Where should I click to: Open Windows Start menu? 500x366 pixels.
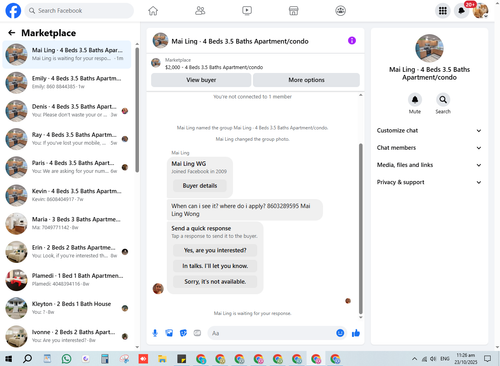9,359
